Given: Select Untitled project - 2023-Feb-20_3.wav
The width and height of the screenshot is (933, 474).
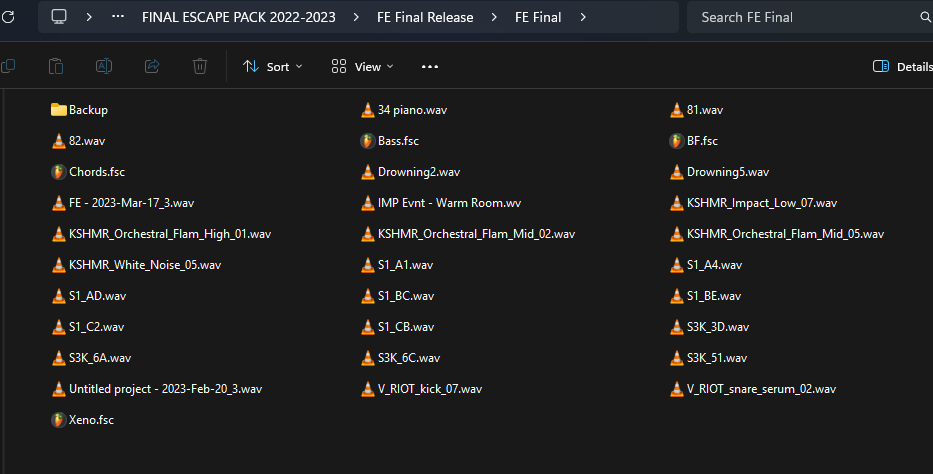Looking at the screenshot, I should pos(165,388).
